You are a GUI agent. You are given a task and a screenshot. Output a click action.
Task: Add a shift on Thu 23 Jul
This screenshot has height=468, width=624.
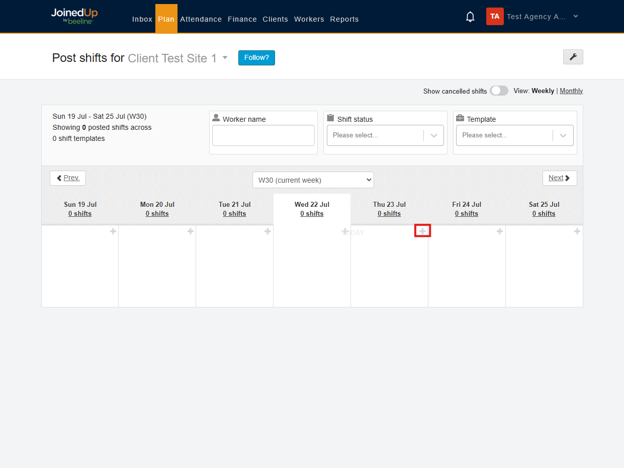[423, 231]
